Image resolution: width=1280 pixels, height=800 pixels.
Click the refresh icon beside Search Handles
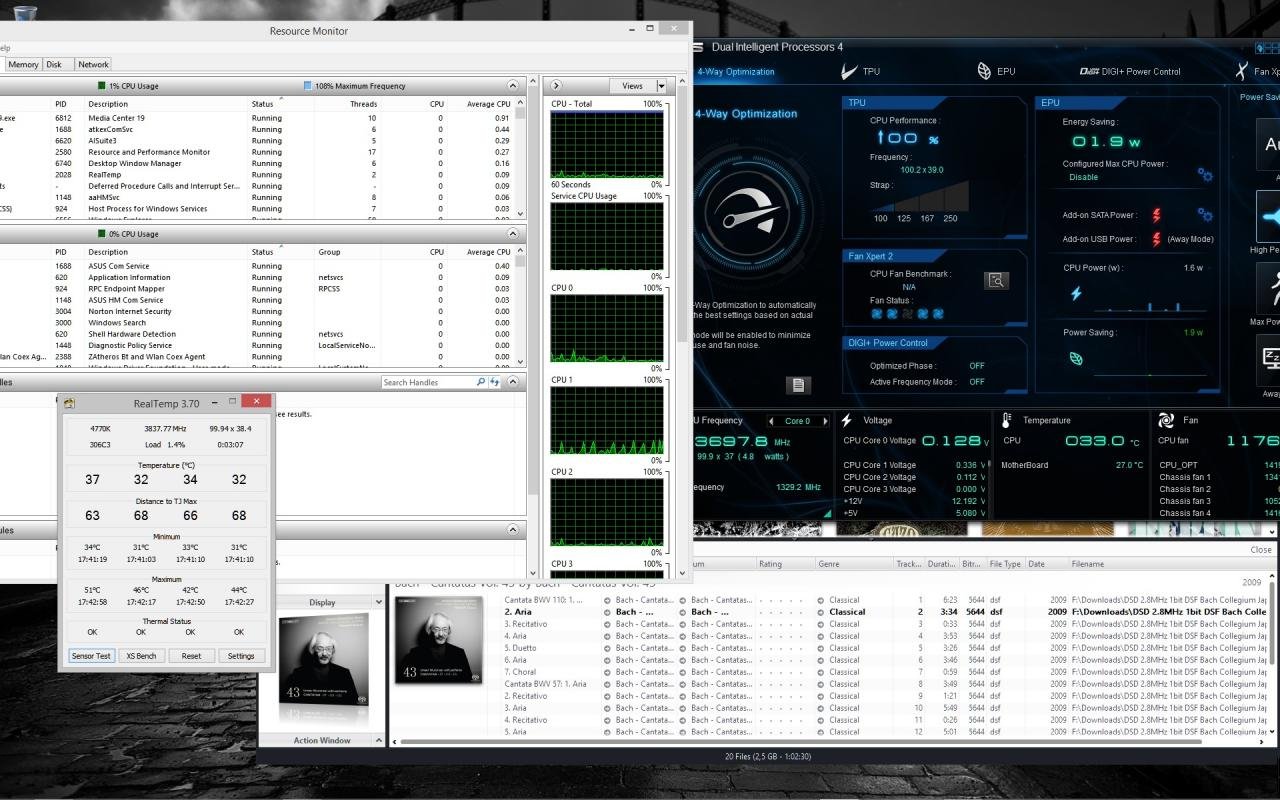pos(495,382)
